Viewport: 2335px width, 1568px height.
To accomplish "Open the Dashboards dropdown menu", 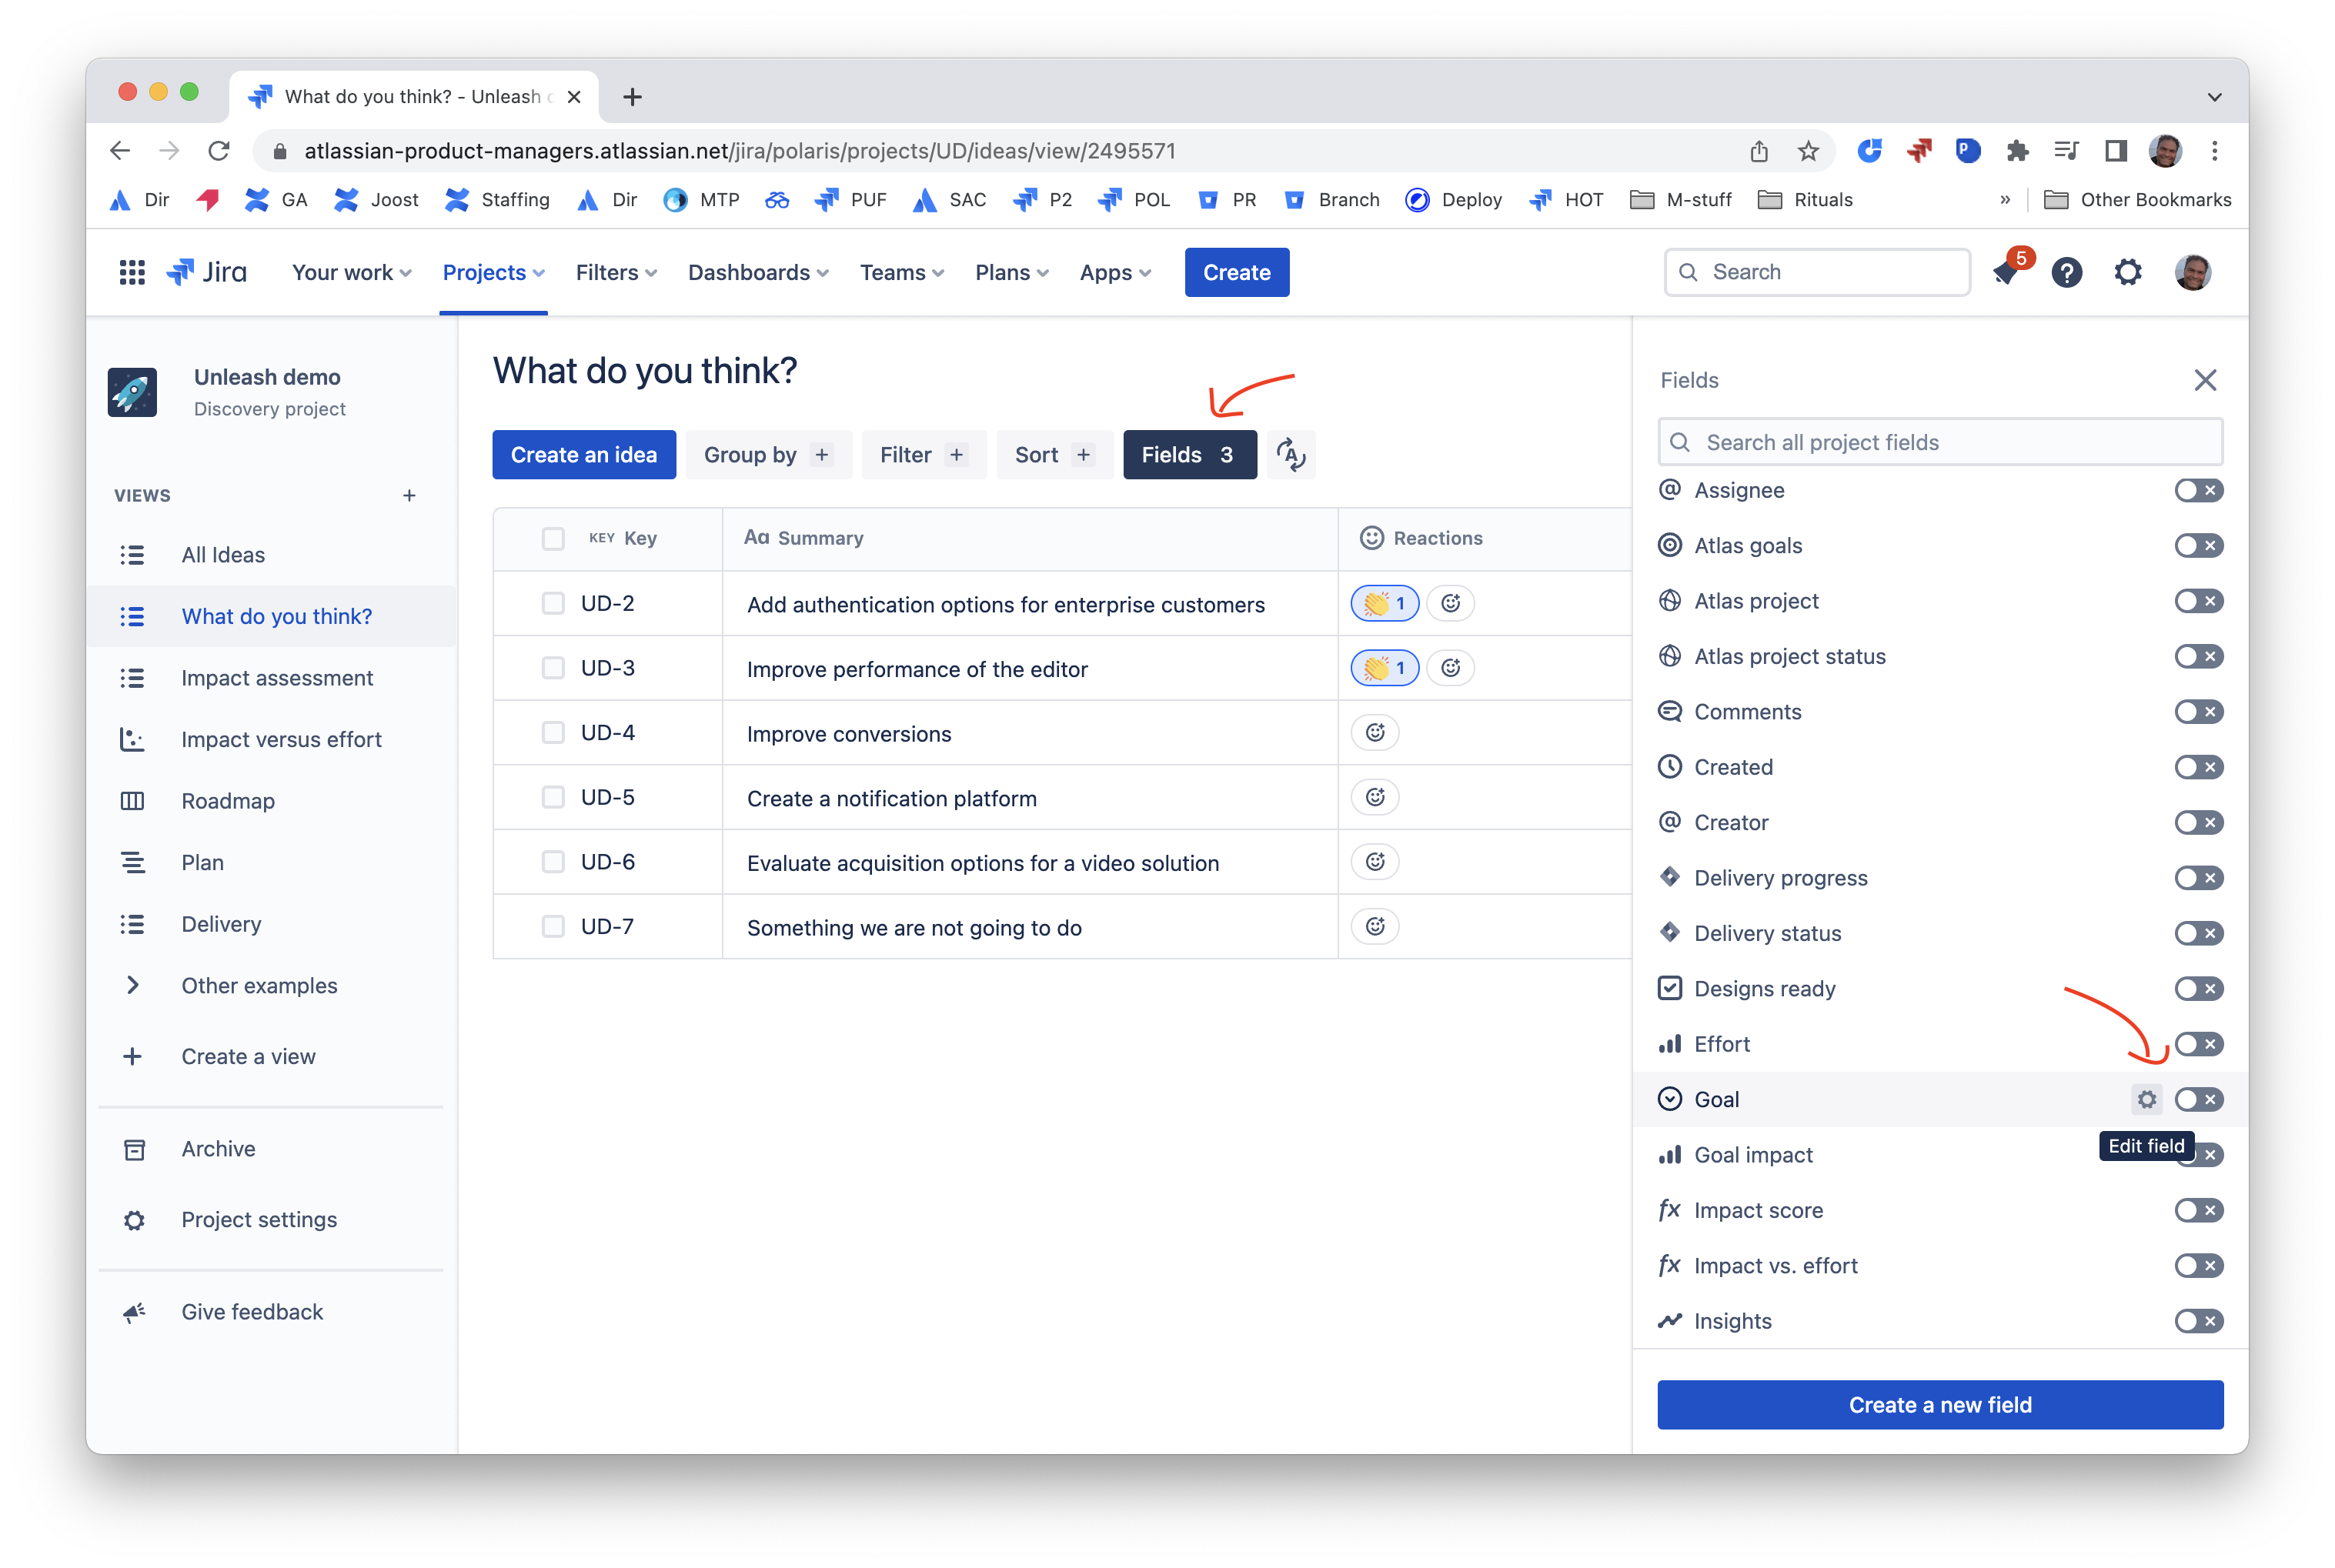I will 758,272.
